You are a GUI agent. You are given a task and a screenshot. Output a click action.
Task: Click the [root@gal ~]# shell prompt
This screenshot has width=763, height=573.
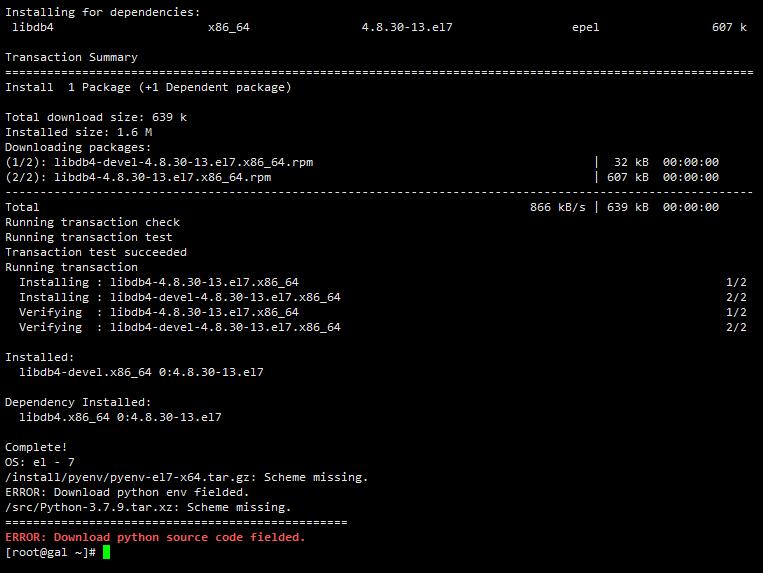point(51,553)
